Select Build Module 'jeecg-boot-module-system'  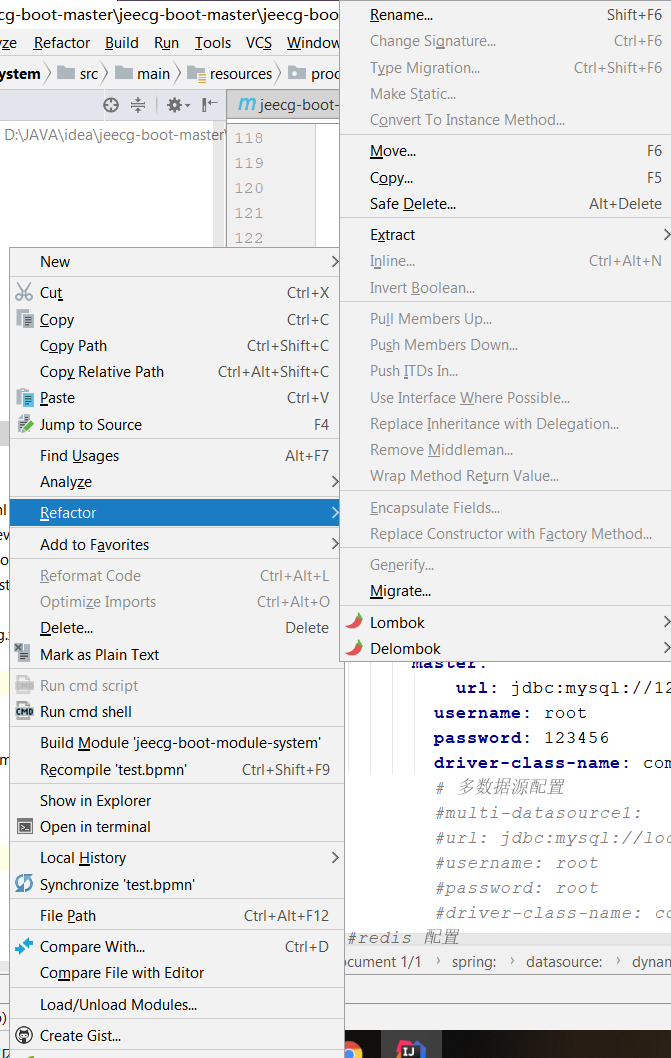[x=177, y=742]
